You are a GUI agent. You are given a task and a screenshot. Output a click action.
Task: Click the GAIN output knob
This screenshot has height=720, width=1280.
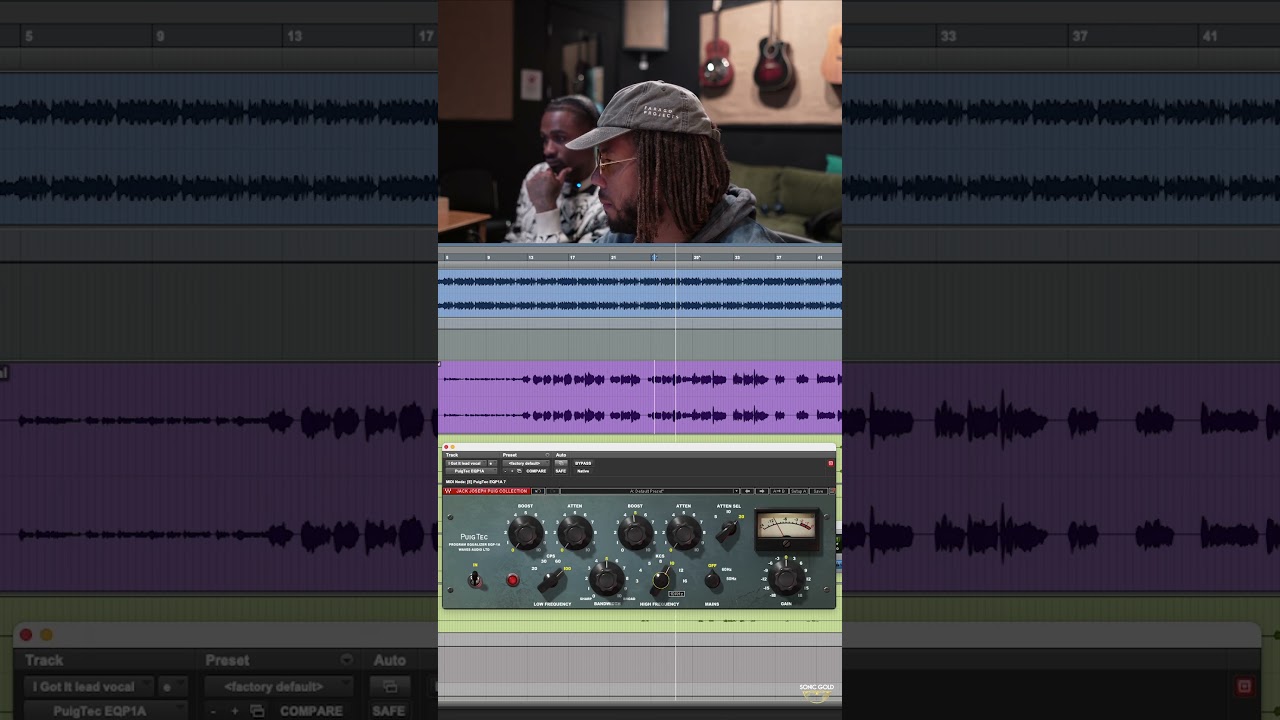pyautogui.click(x=786, y=577)
